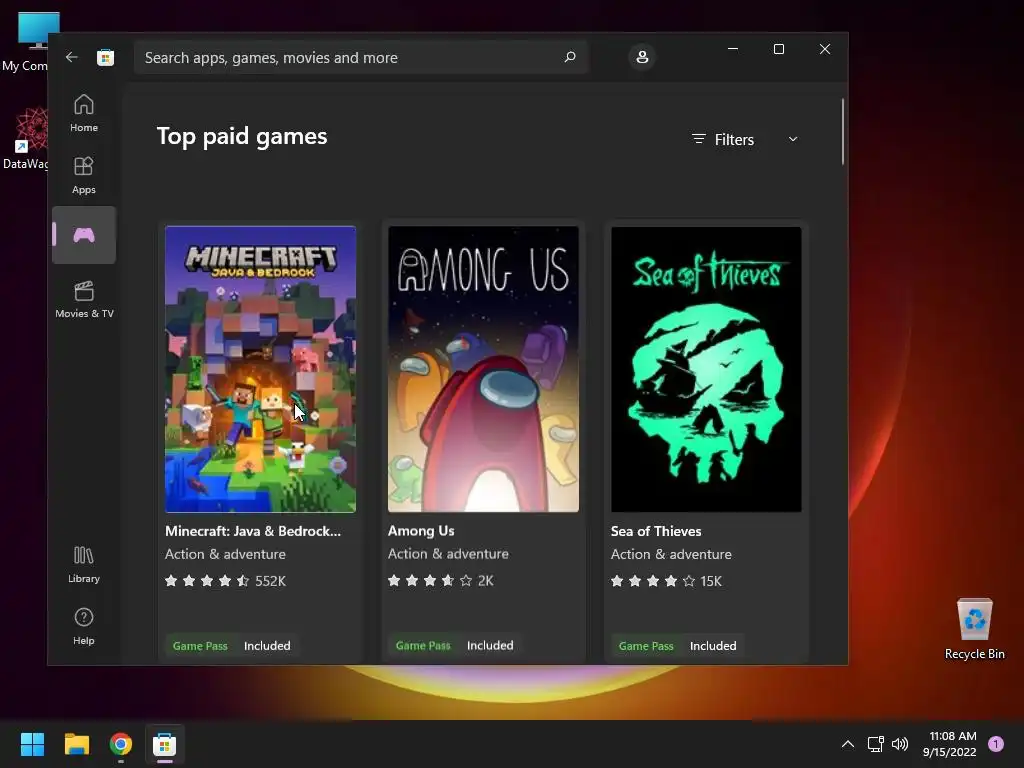Open Sea of Thieves cover art
The width and height of the screenshot is (1024, 768).
[x=706, y=369]
